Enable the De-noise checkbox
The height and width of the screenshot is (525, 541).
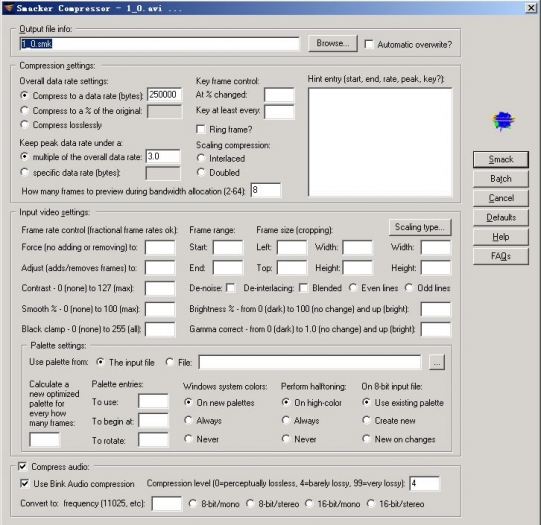coord(230,288)
